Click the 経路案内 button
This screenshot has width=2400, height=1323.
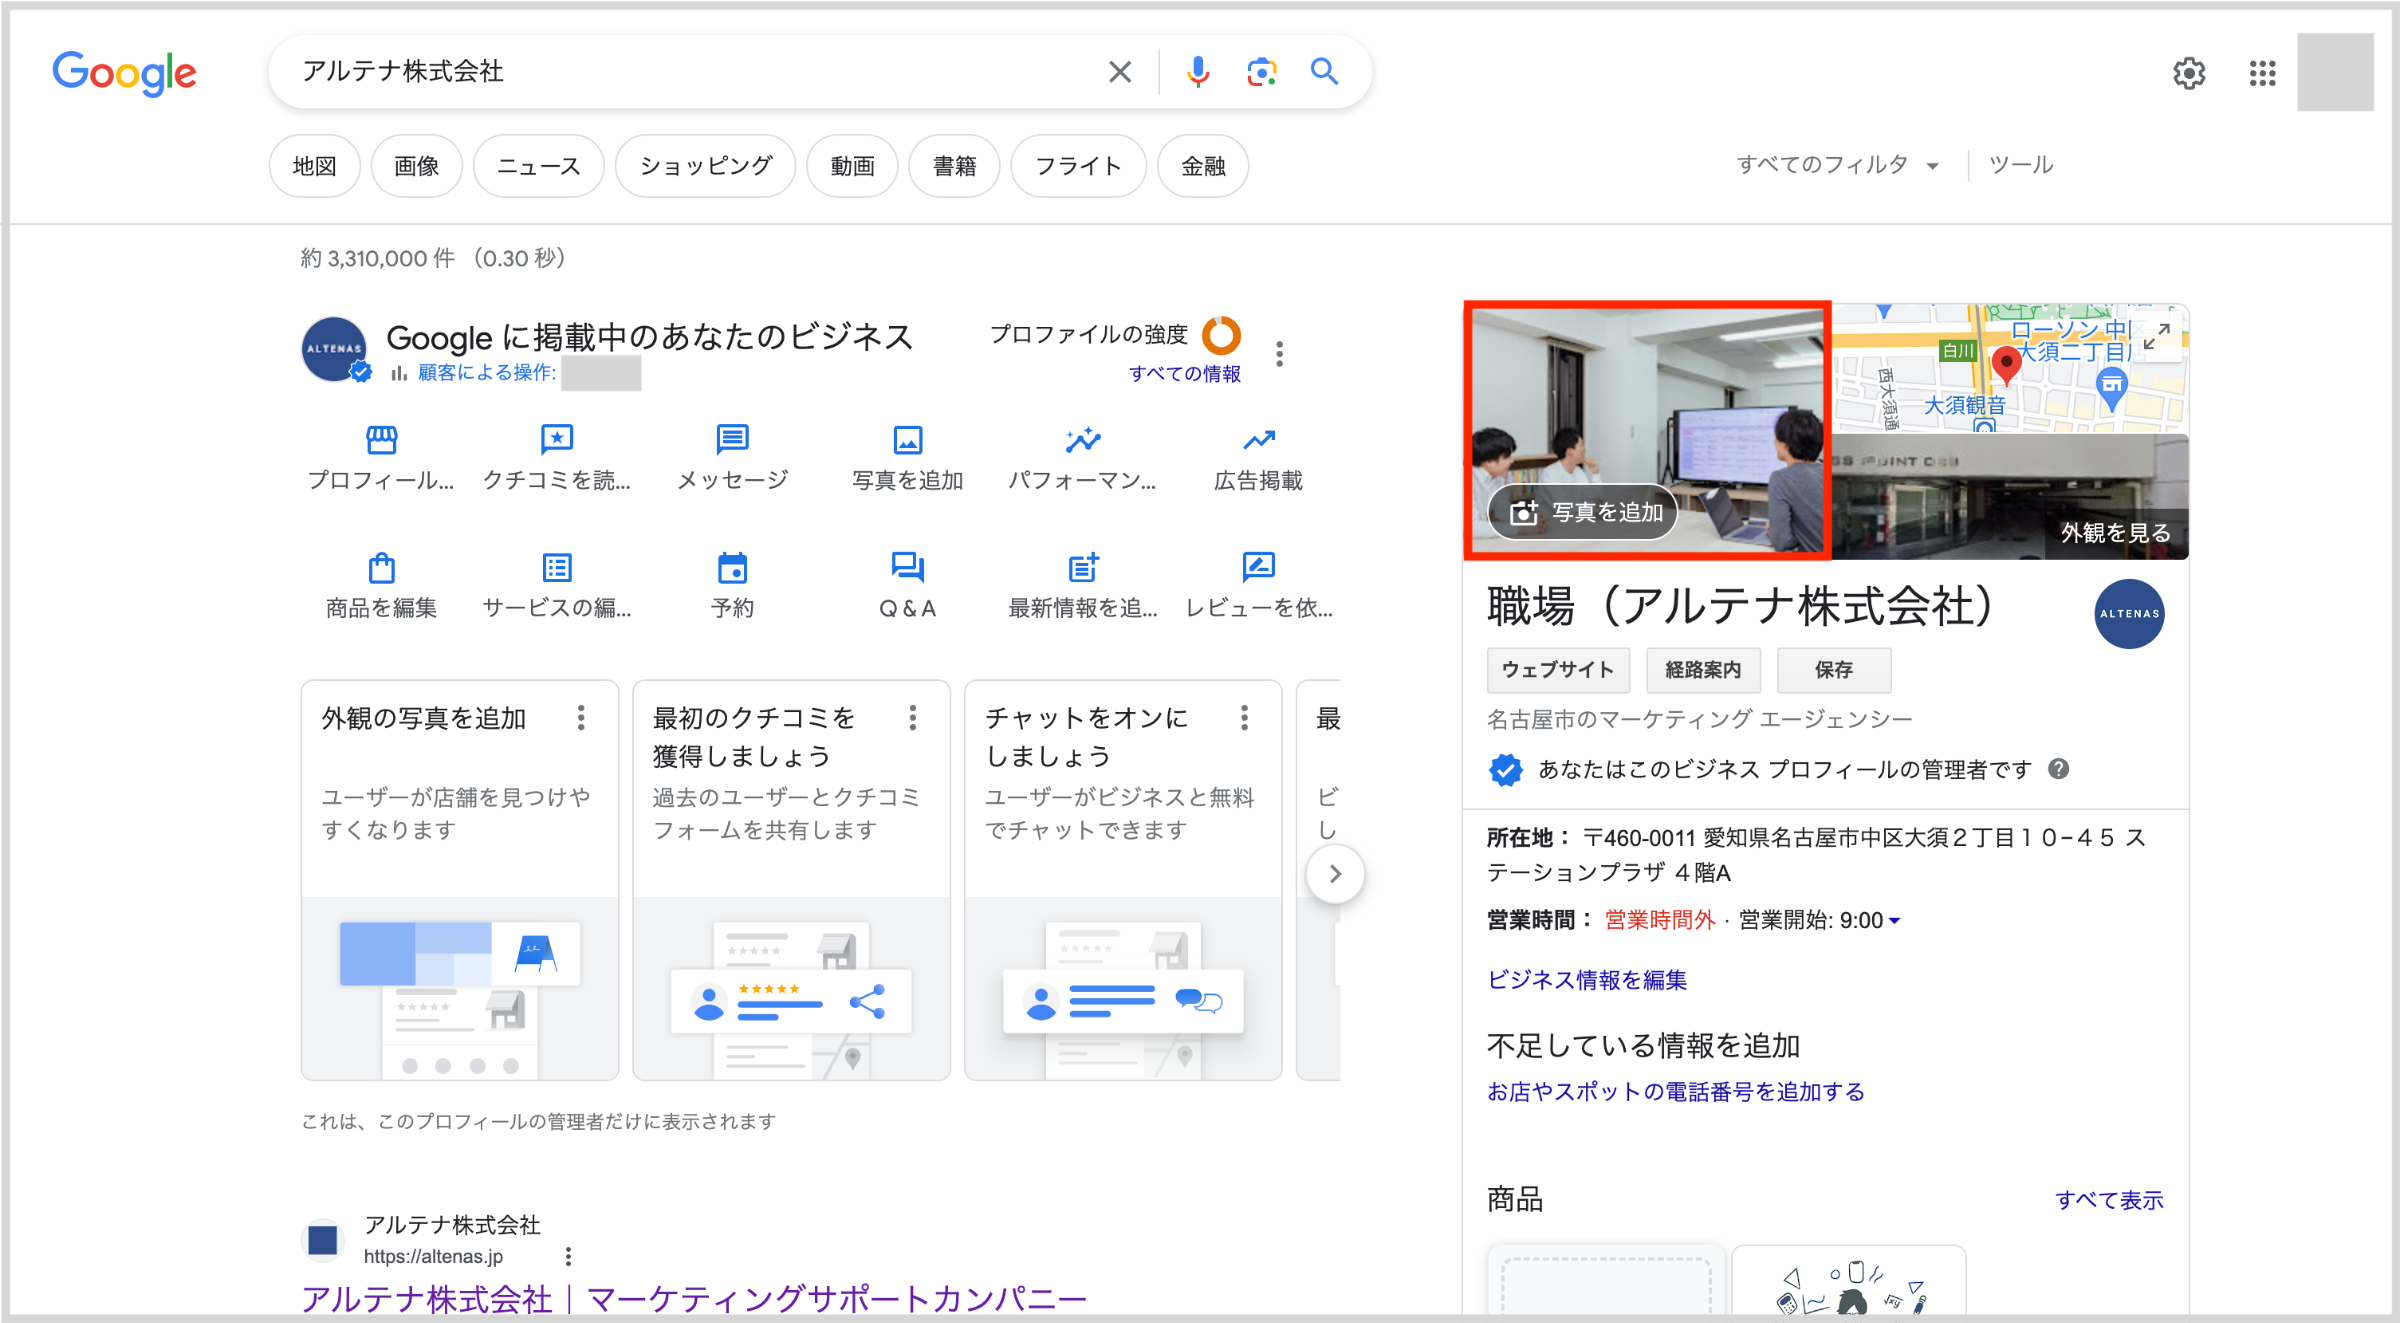[1703, 670]
